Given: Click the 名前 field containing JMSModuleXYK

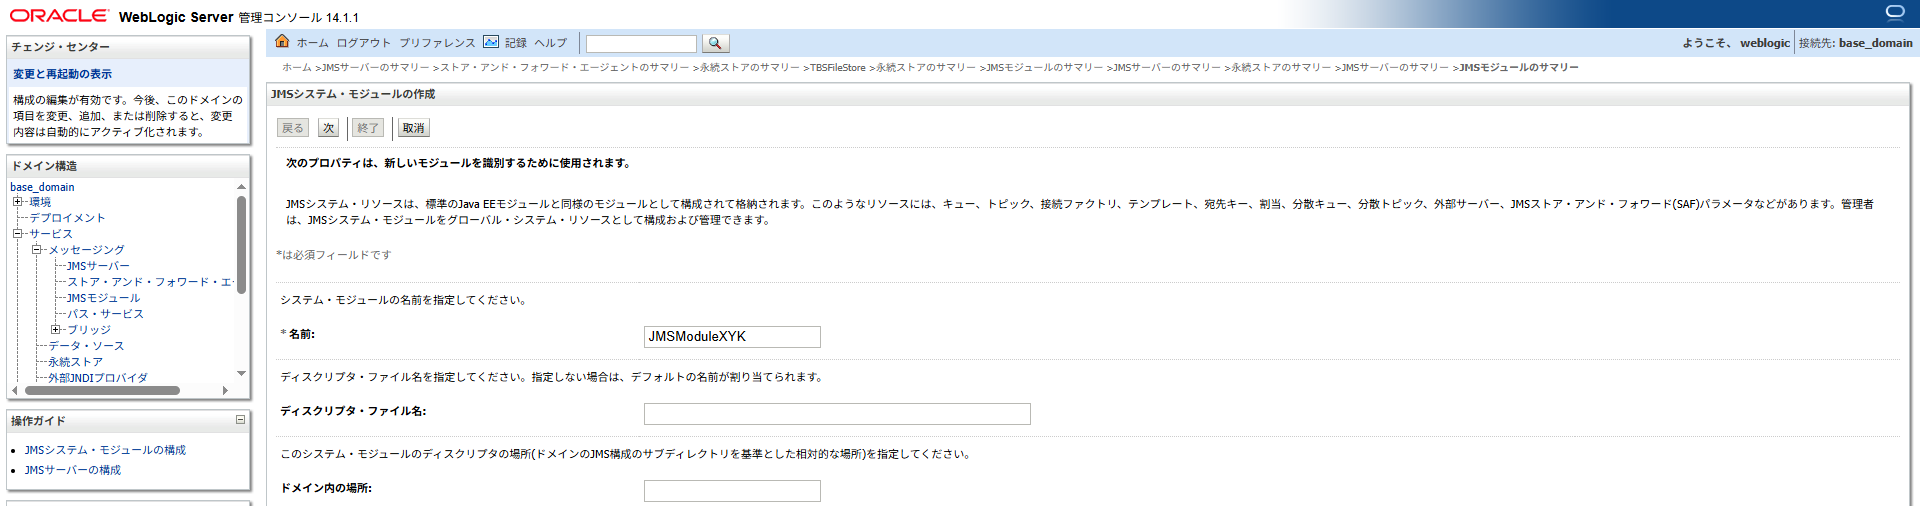Looking at the screenshot, I should (732, 337).
